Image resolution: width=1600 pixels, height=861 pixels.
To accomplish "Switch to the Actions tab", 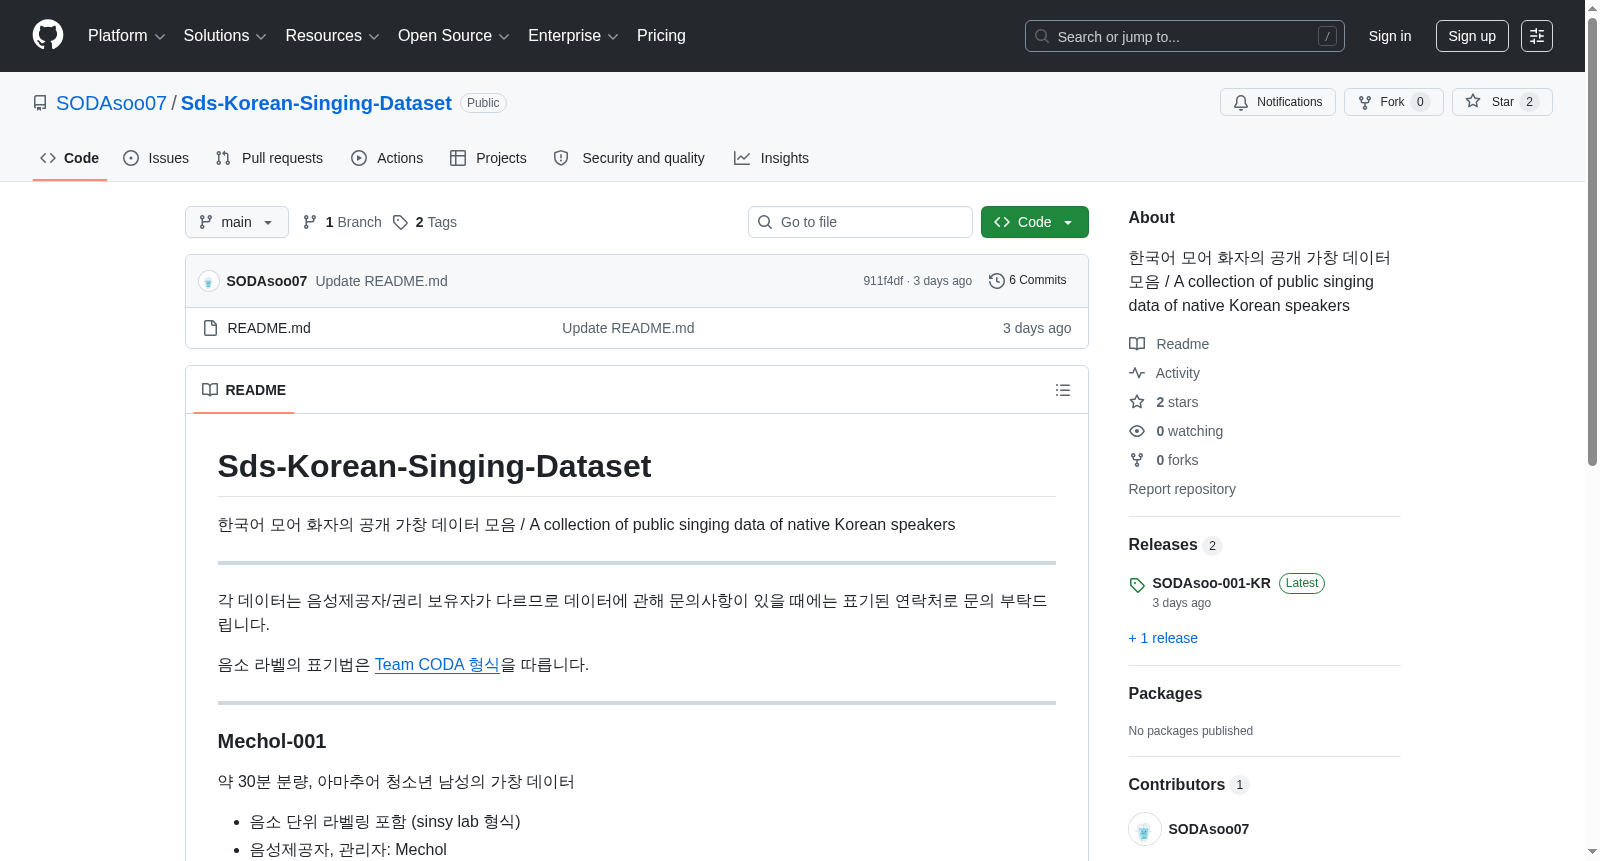I will pos(388,158).
